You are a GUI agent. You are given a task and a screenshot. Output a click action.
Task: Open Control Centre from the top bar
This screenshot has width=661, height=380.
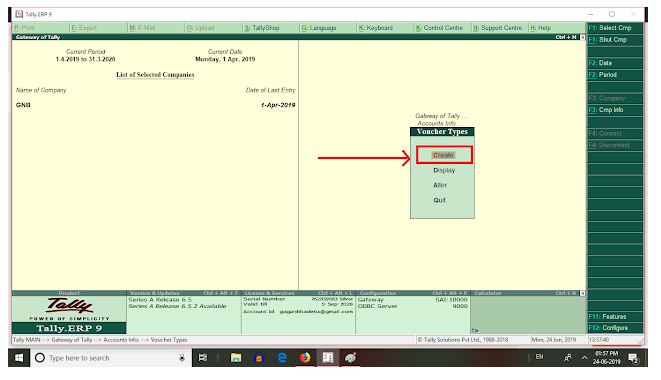point(443,28)
